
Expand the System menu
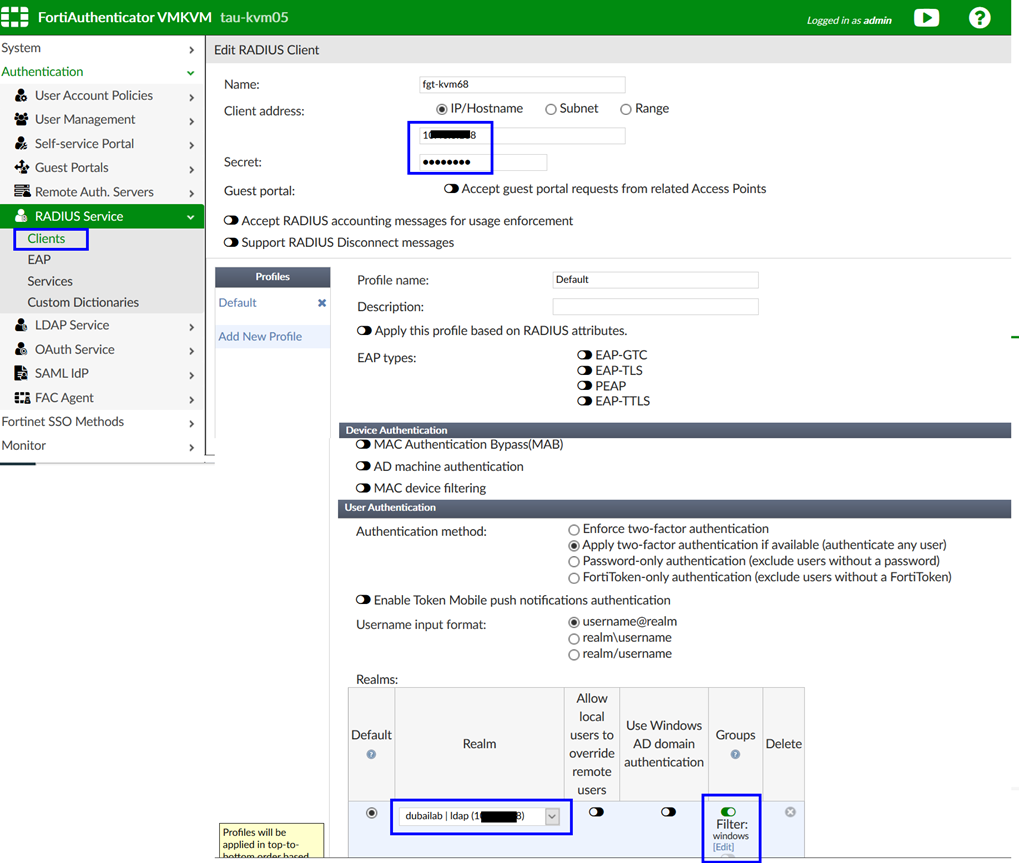pos(191,50)
